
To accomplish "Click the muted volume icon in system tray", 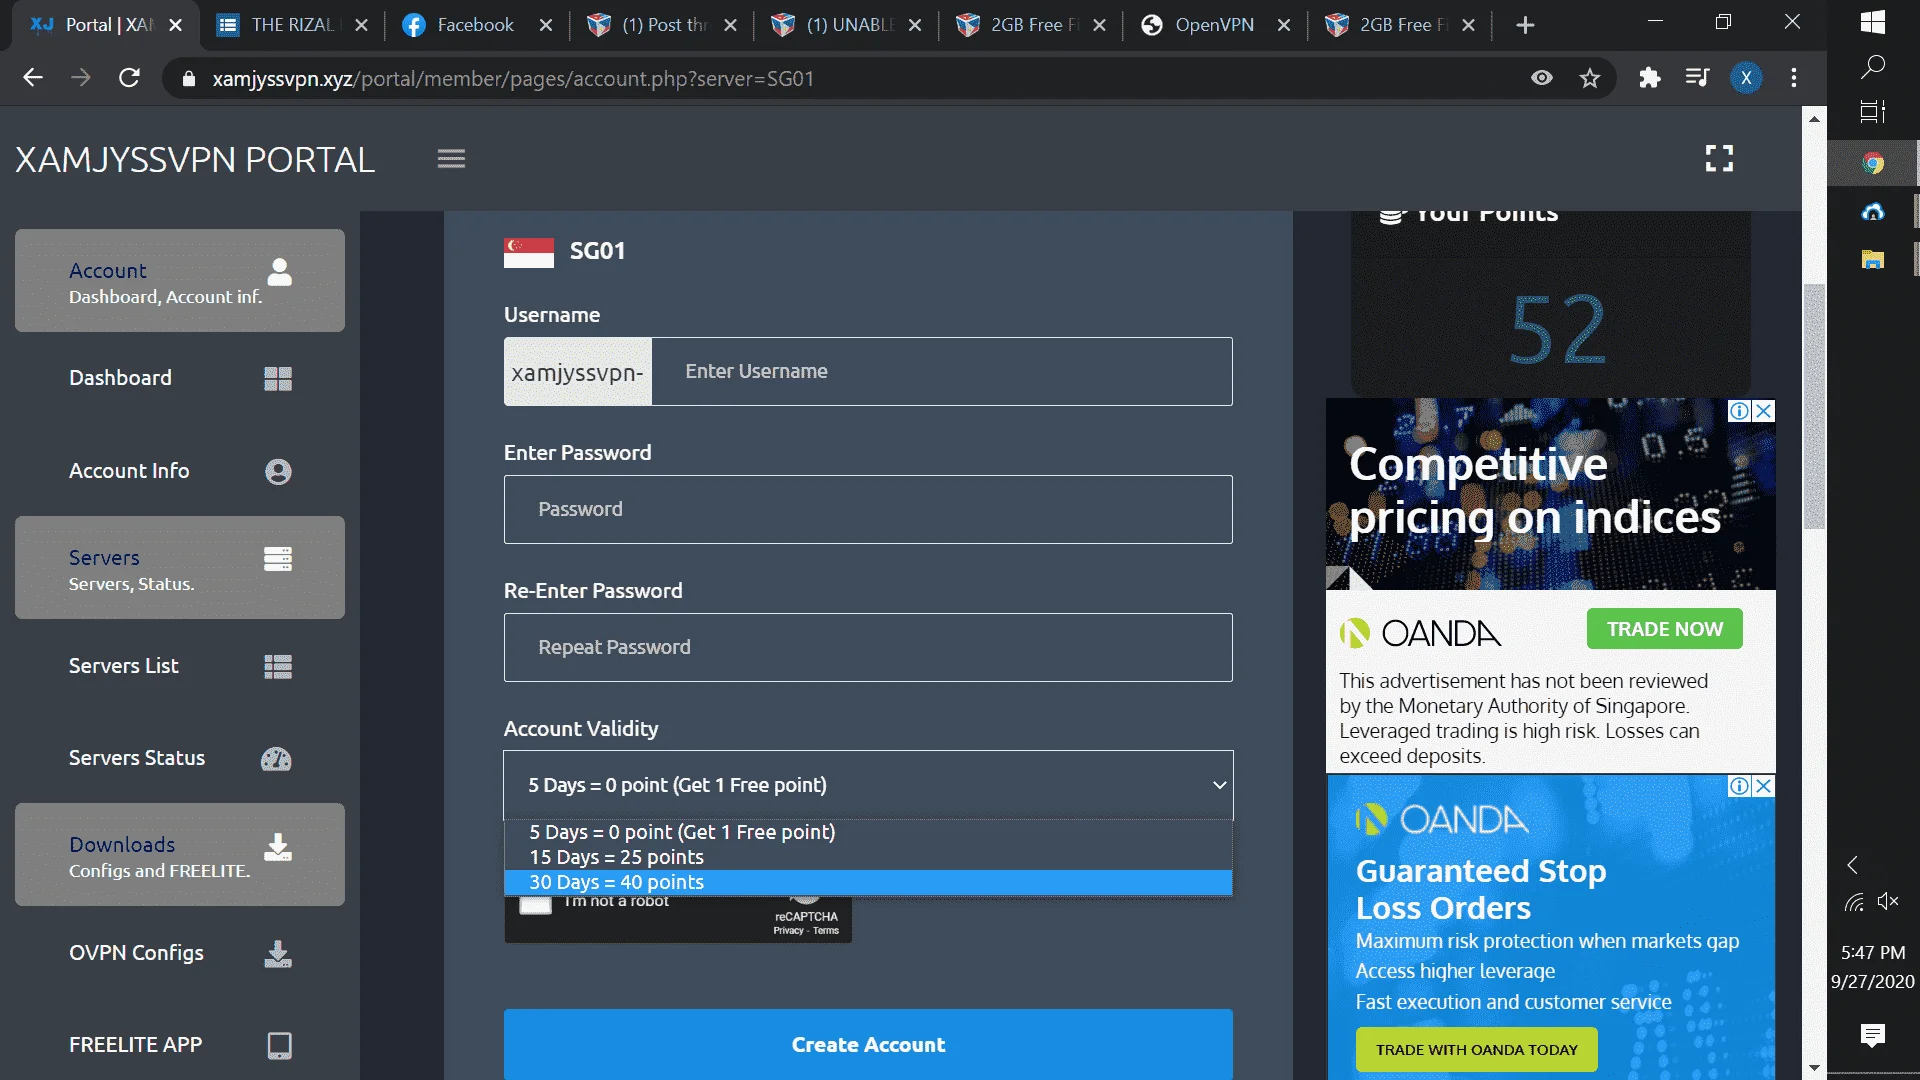I will pyautogui.click(x=1888, y=902).
